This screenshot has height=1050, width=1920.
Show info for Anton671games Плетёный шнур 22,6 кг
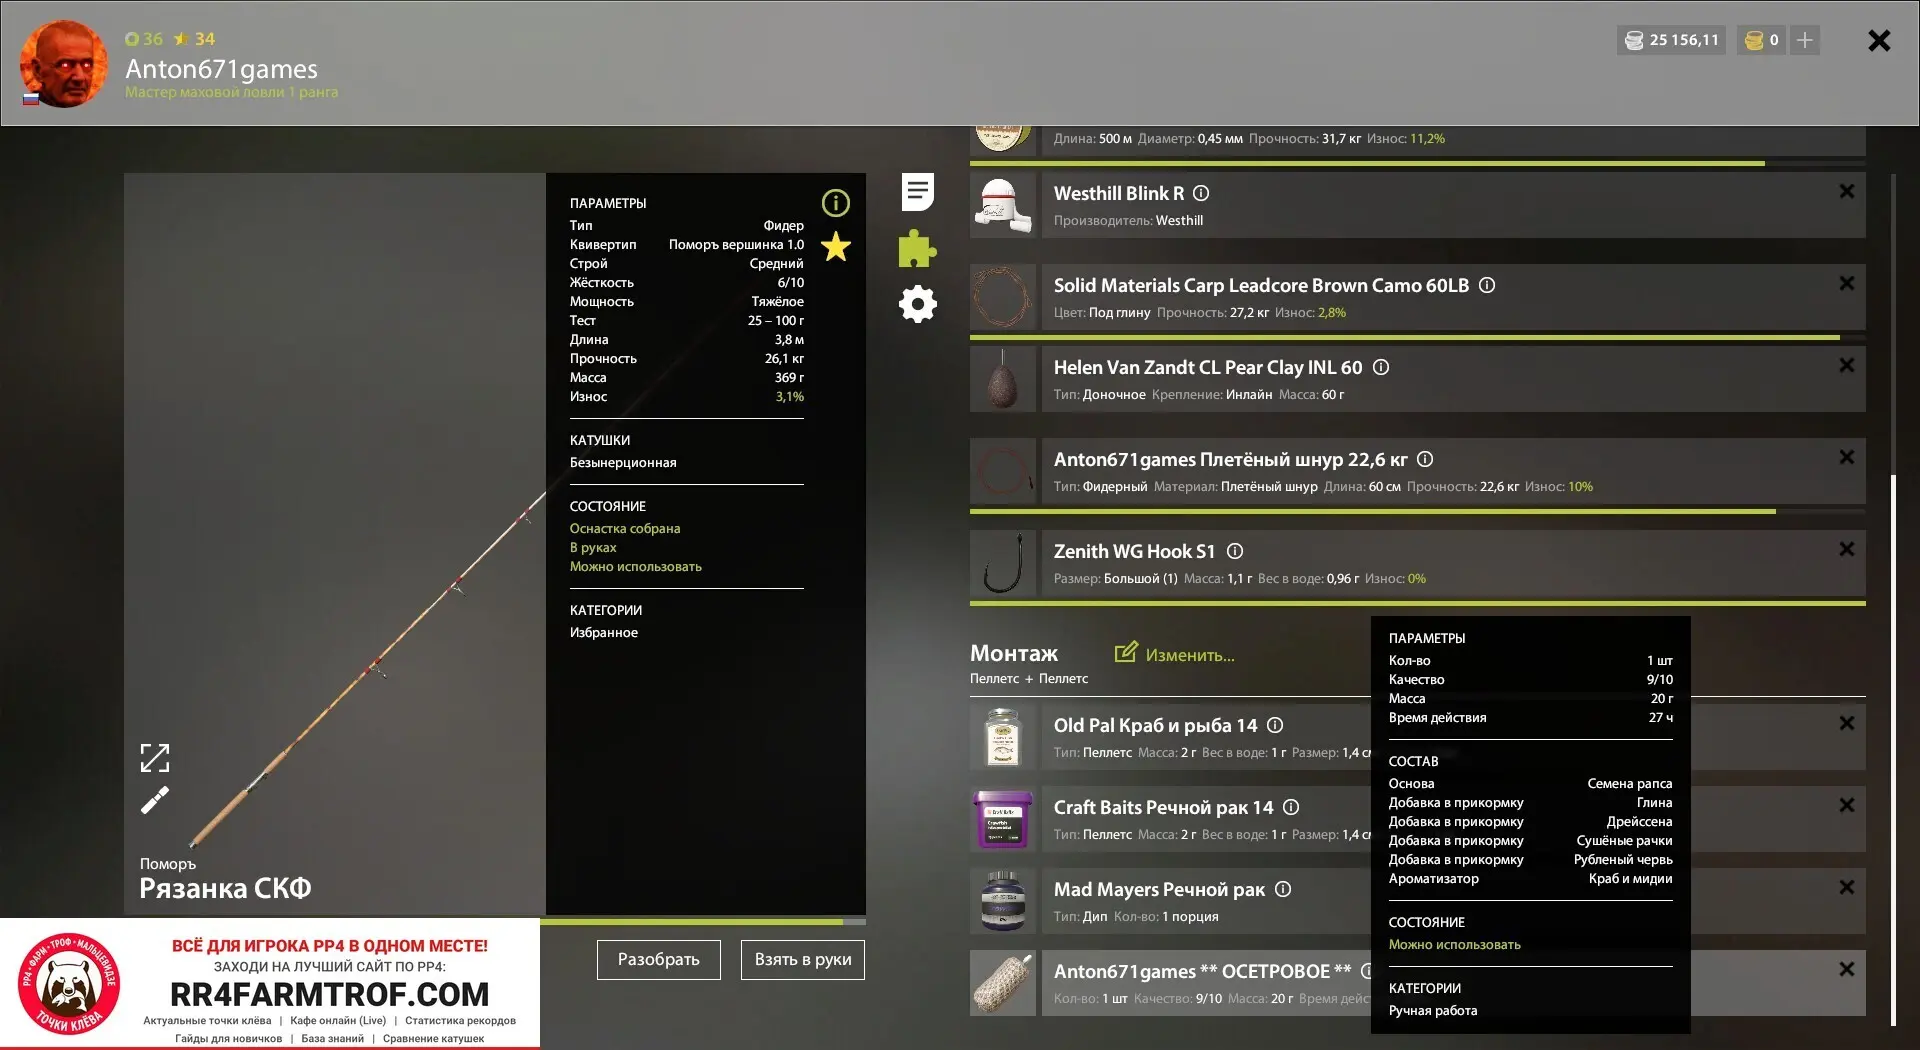tap(1425, 459)
